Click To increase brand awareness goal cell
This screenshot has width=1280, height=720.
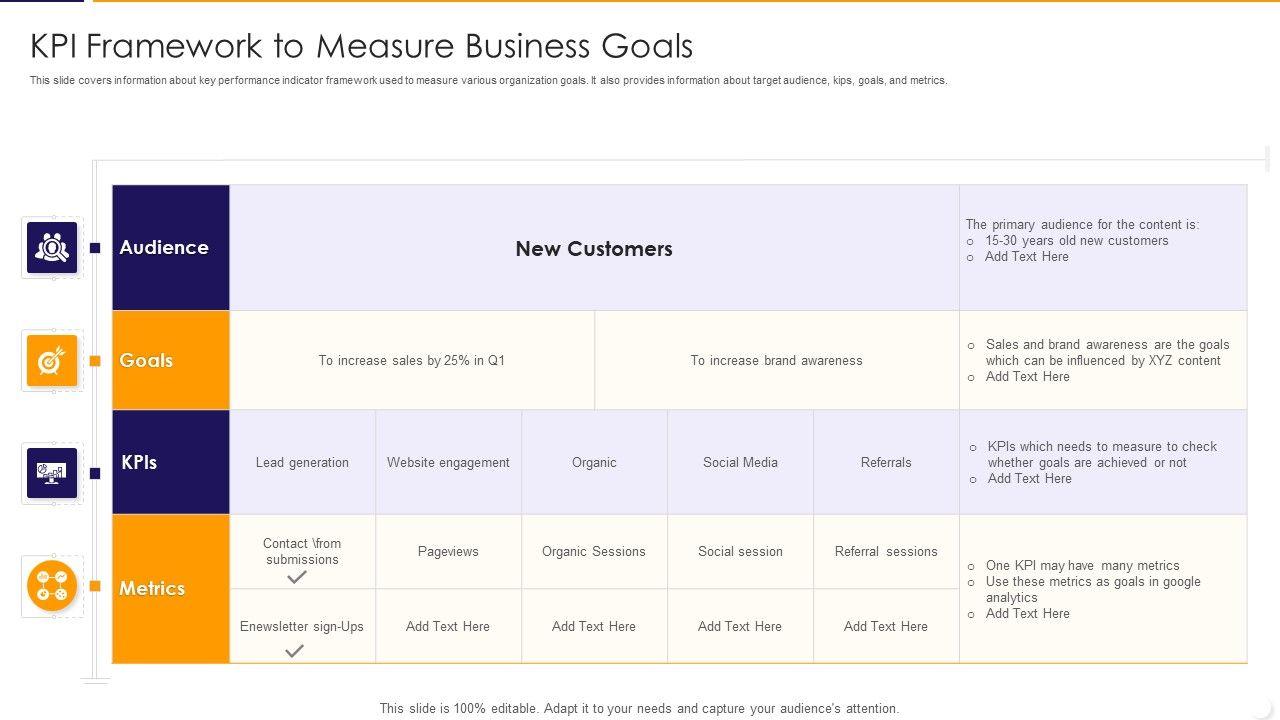point(776,361)
